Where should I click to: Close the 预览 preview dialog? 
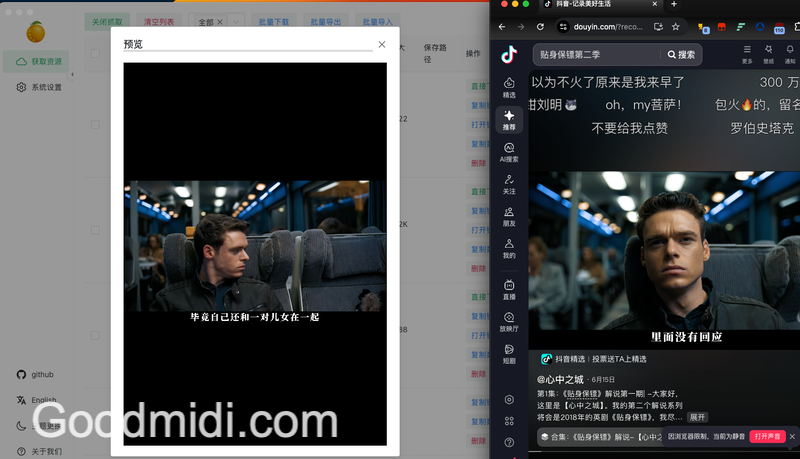pyautogui.click(x=382, y=44)
